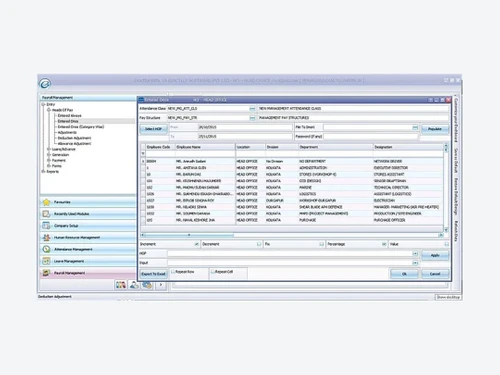Image resolution: width=500 pixels, height=375 pixels.
Task: Click the Cancel button
Action: pyautogui.click(x=435, y=274)
